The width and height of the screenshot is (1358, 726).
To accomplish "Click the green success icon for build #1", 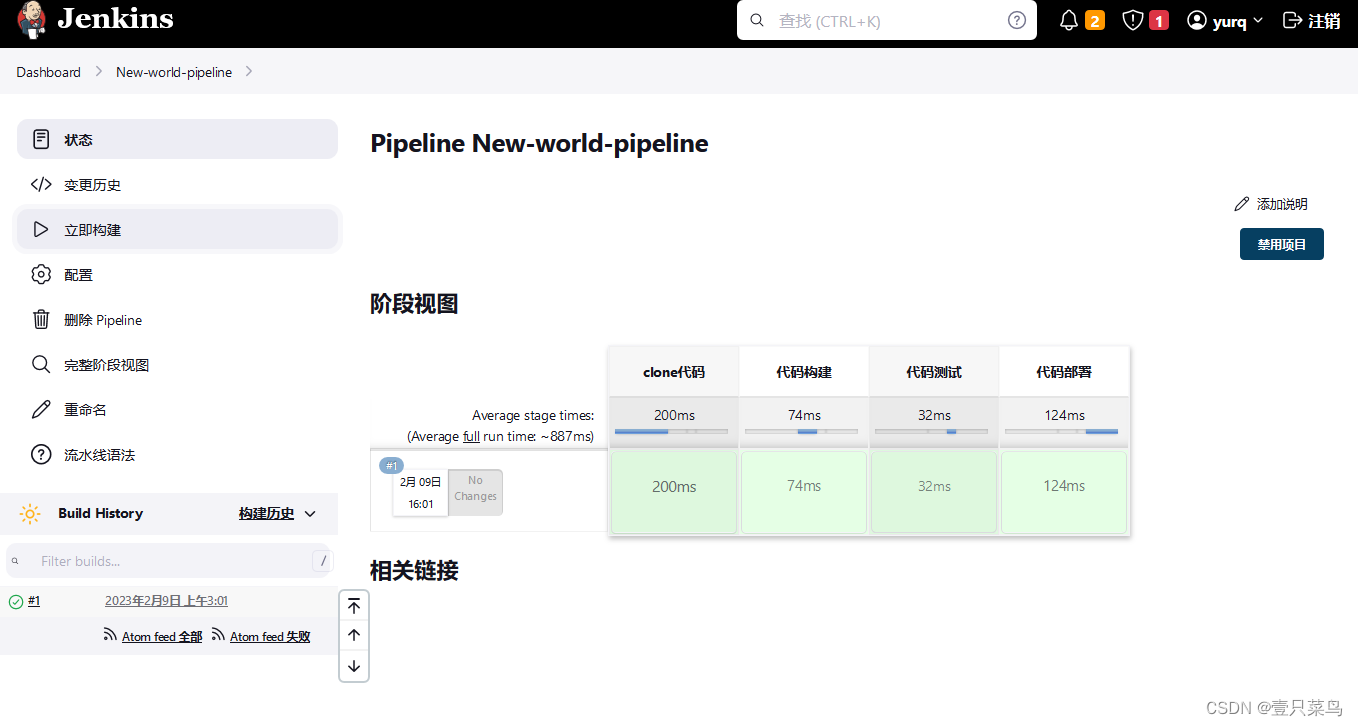I will coord(16,602).
